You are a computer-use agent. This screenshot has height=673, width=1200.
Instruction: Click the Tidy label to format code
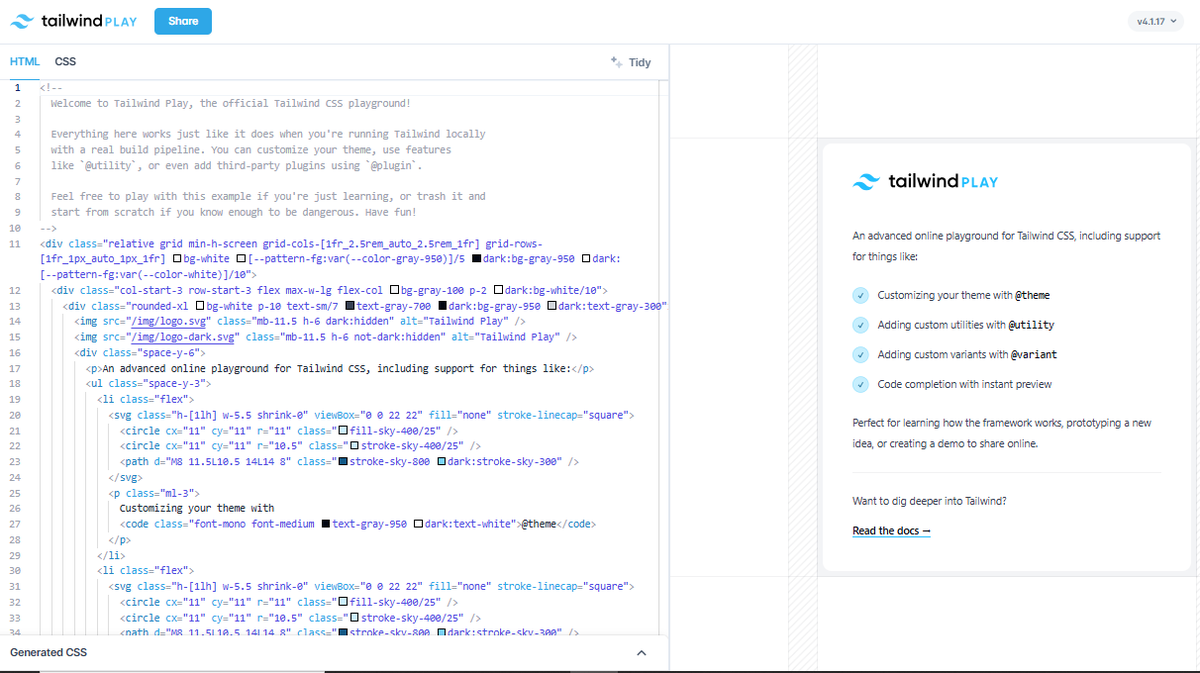(640, 62)
